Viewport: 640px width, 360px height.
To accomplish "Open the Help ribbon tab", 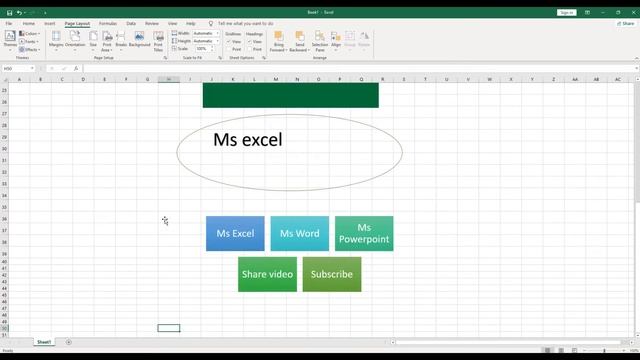I will (191, 24).
